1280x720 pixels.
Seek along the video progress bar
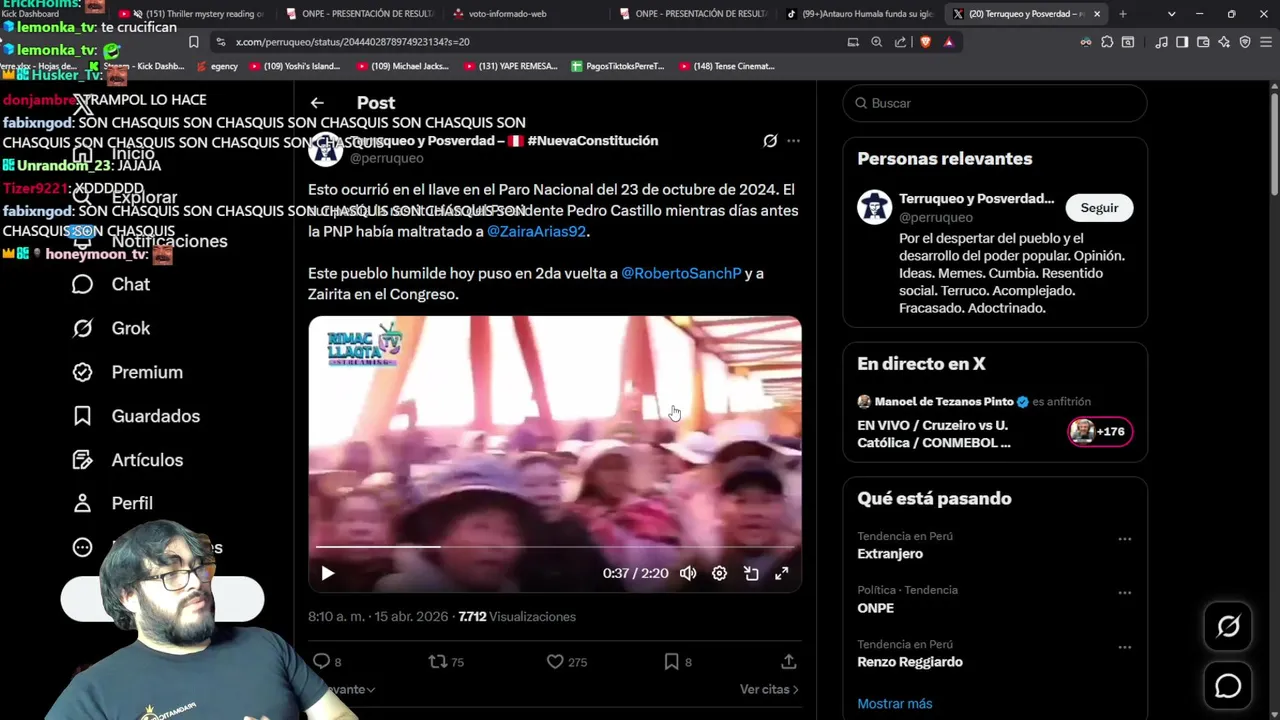pyautogui.click(x=555, y=546)
